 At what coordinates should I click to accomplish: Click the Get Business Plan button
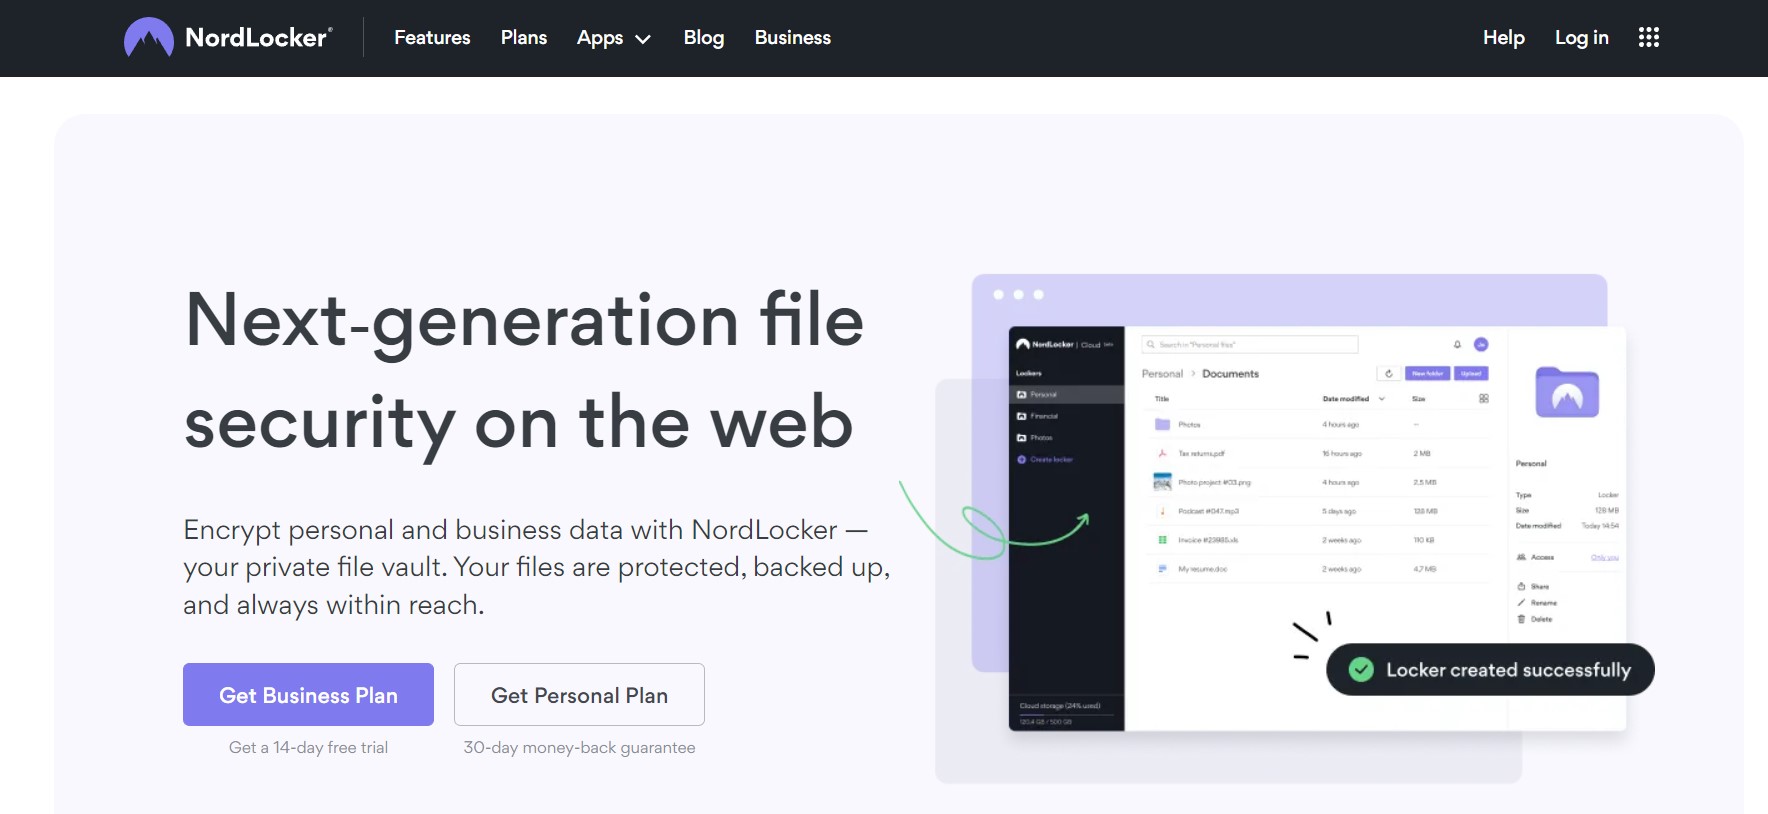[308, 695]
